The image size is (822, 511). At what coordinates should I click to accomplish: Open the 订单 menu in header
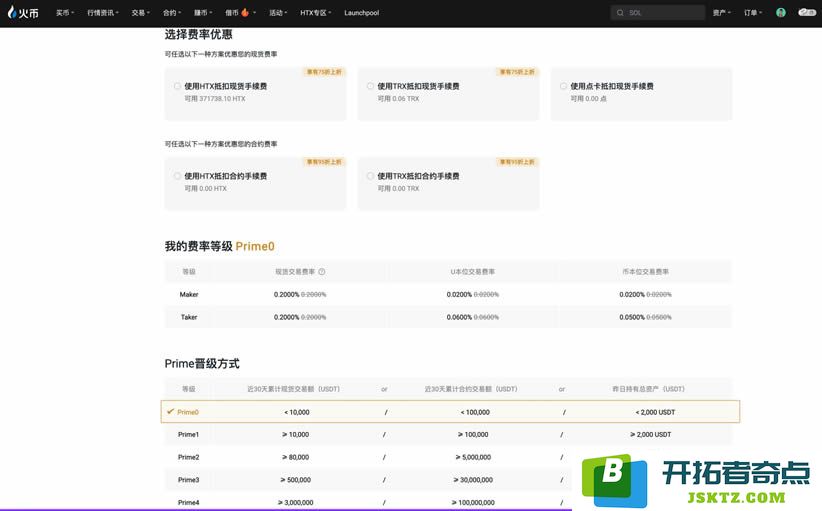pos(753,13)
